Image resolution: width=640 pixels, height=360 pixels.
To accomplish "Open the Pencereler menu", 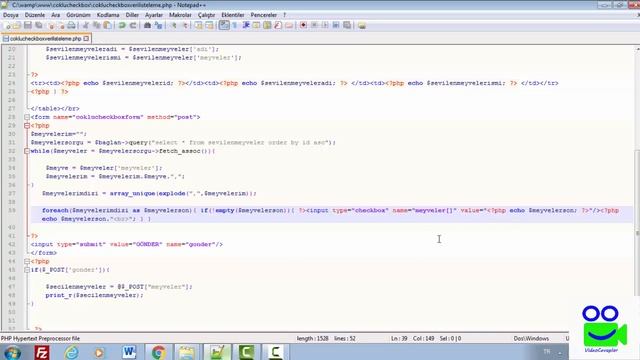I will (264, 15).
